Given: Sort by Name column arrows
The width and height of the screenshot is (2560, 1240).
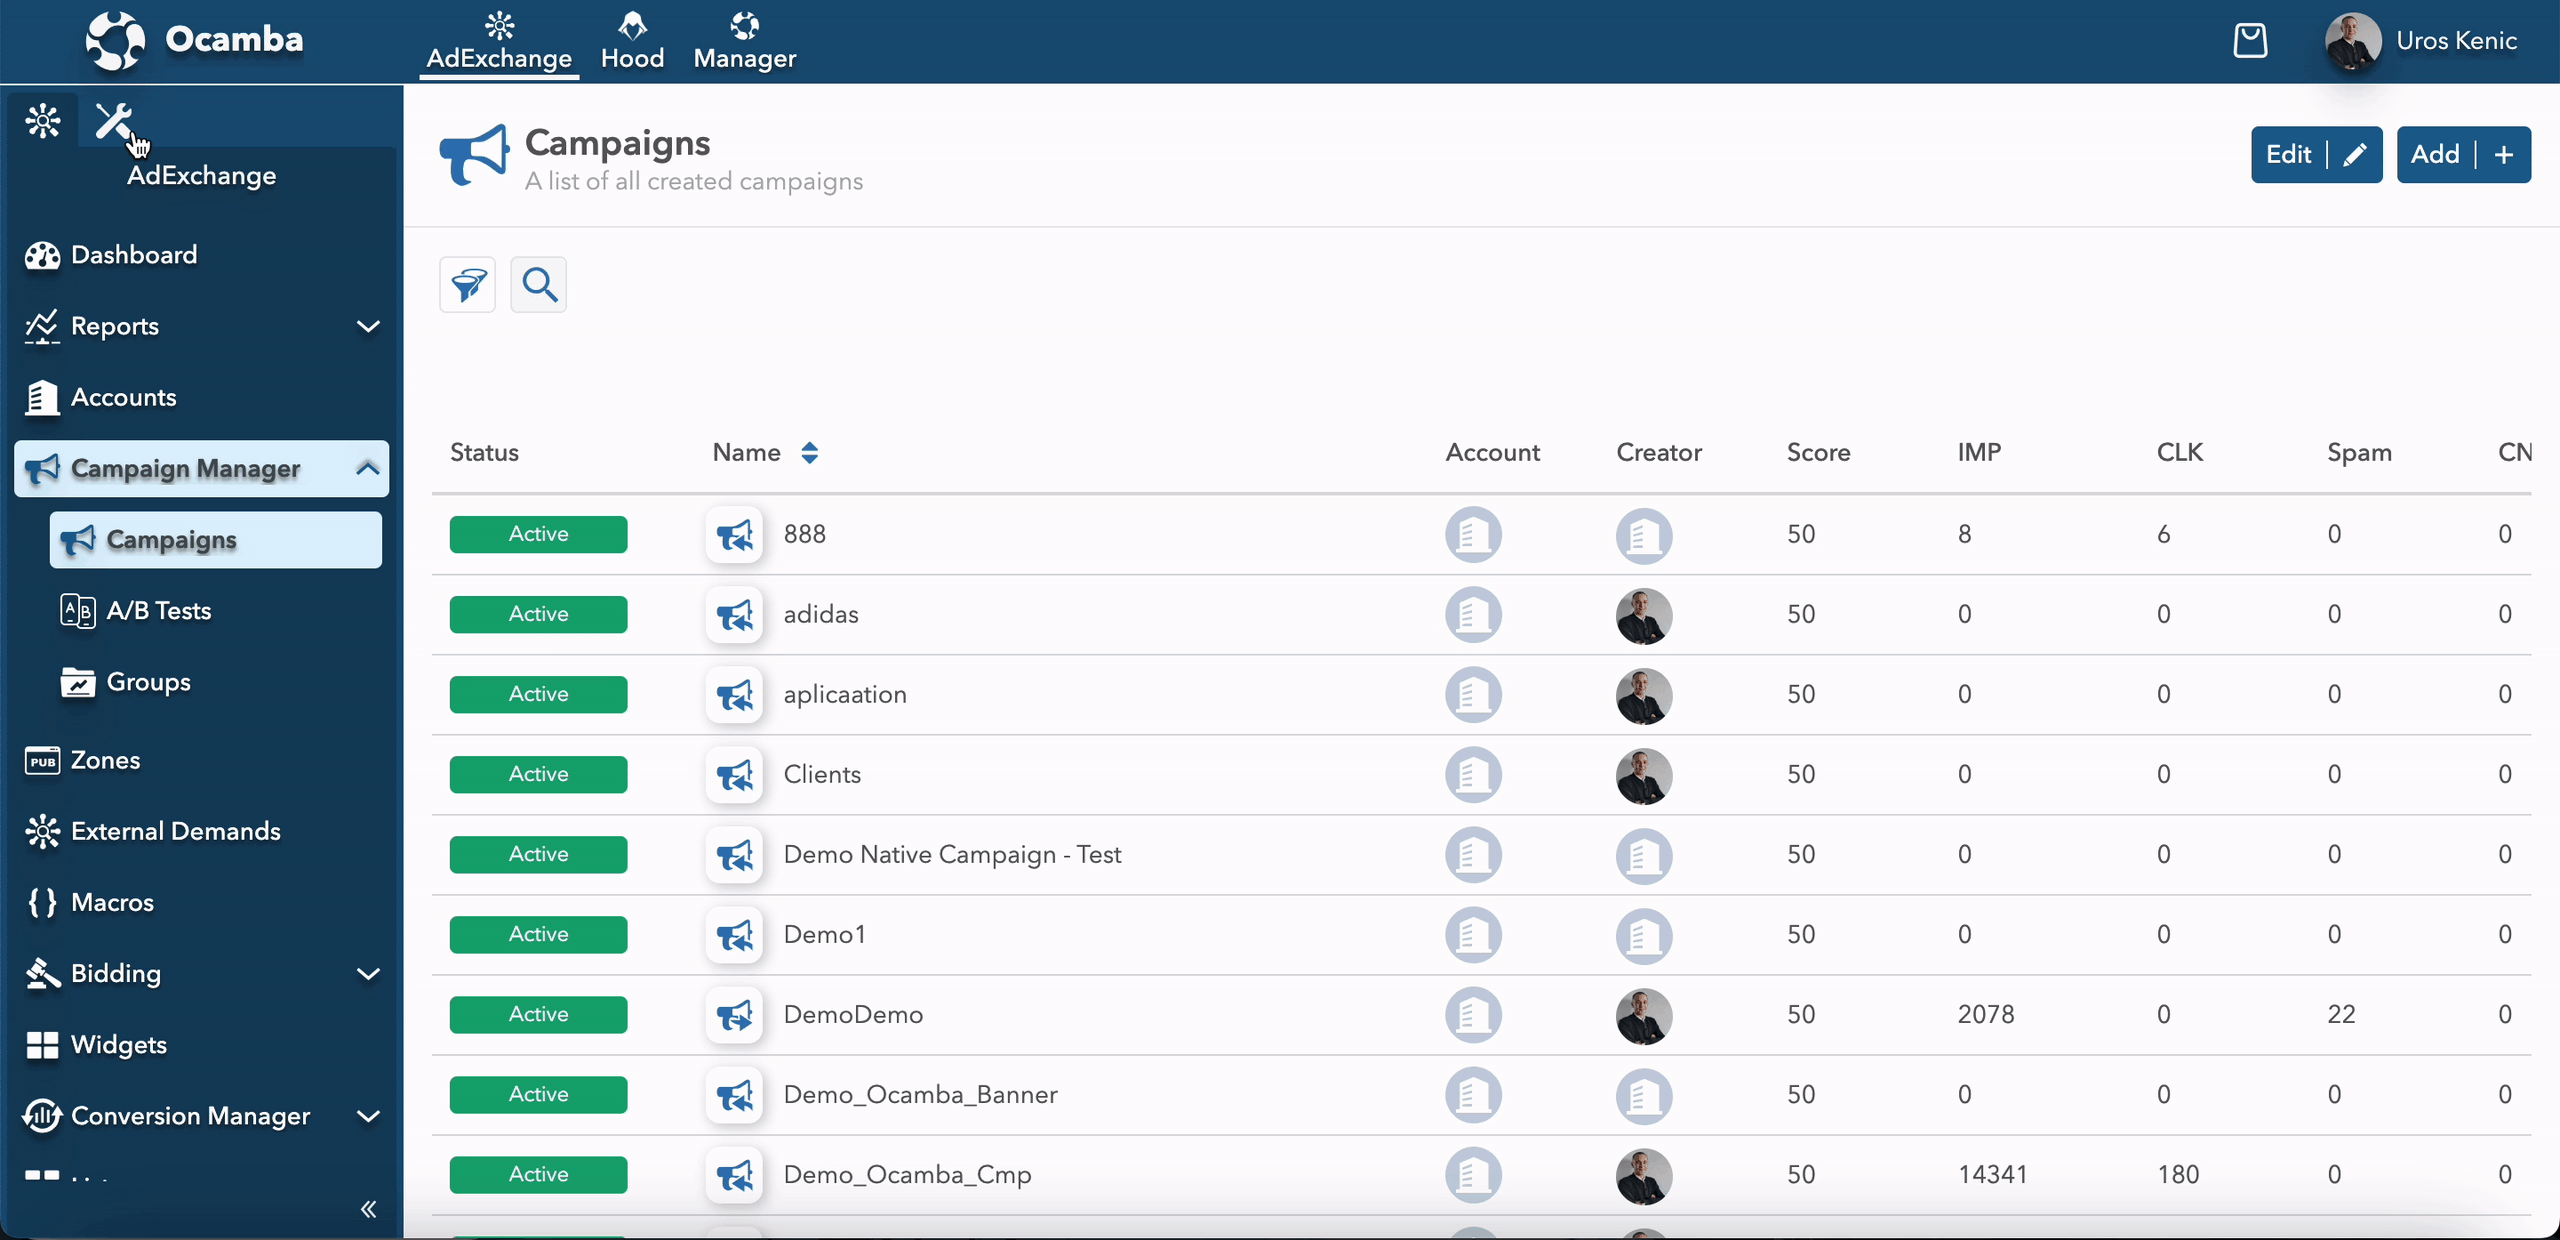Looking at the screenshot, I should pyautogui.click(x=810, y=453).
